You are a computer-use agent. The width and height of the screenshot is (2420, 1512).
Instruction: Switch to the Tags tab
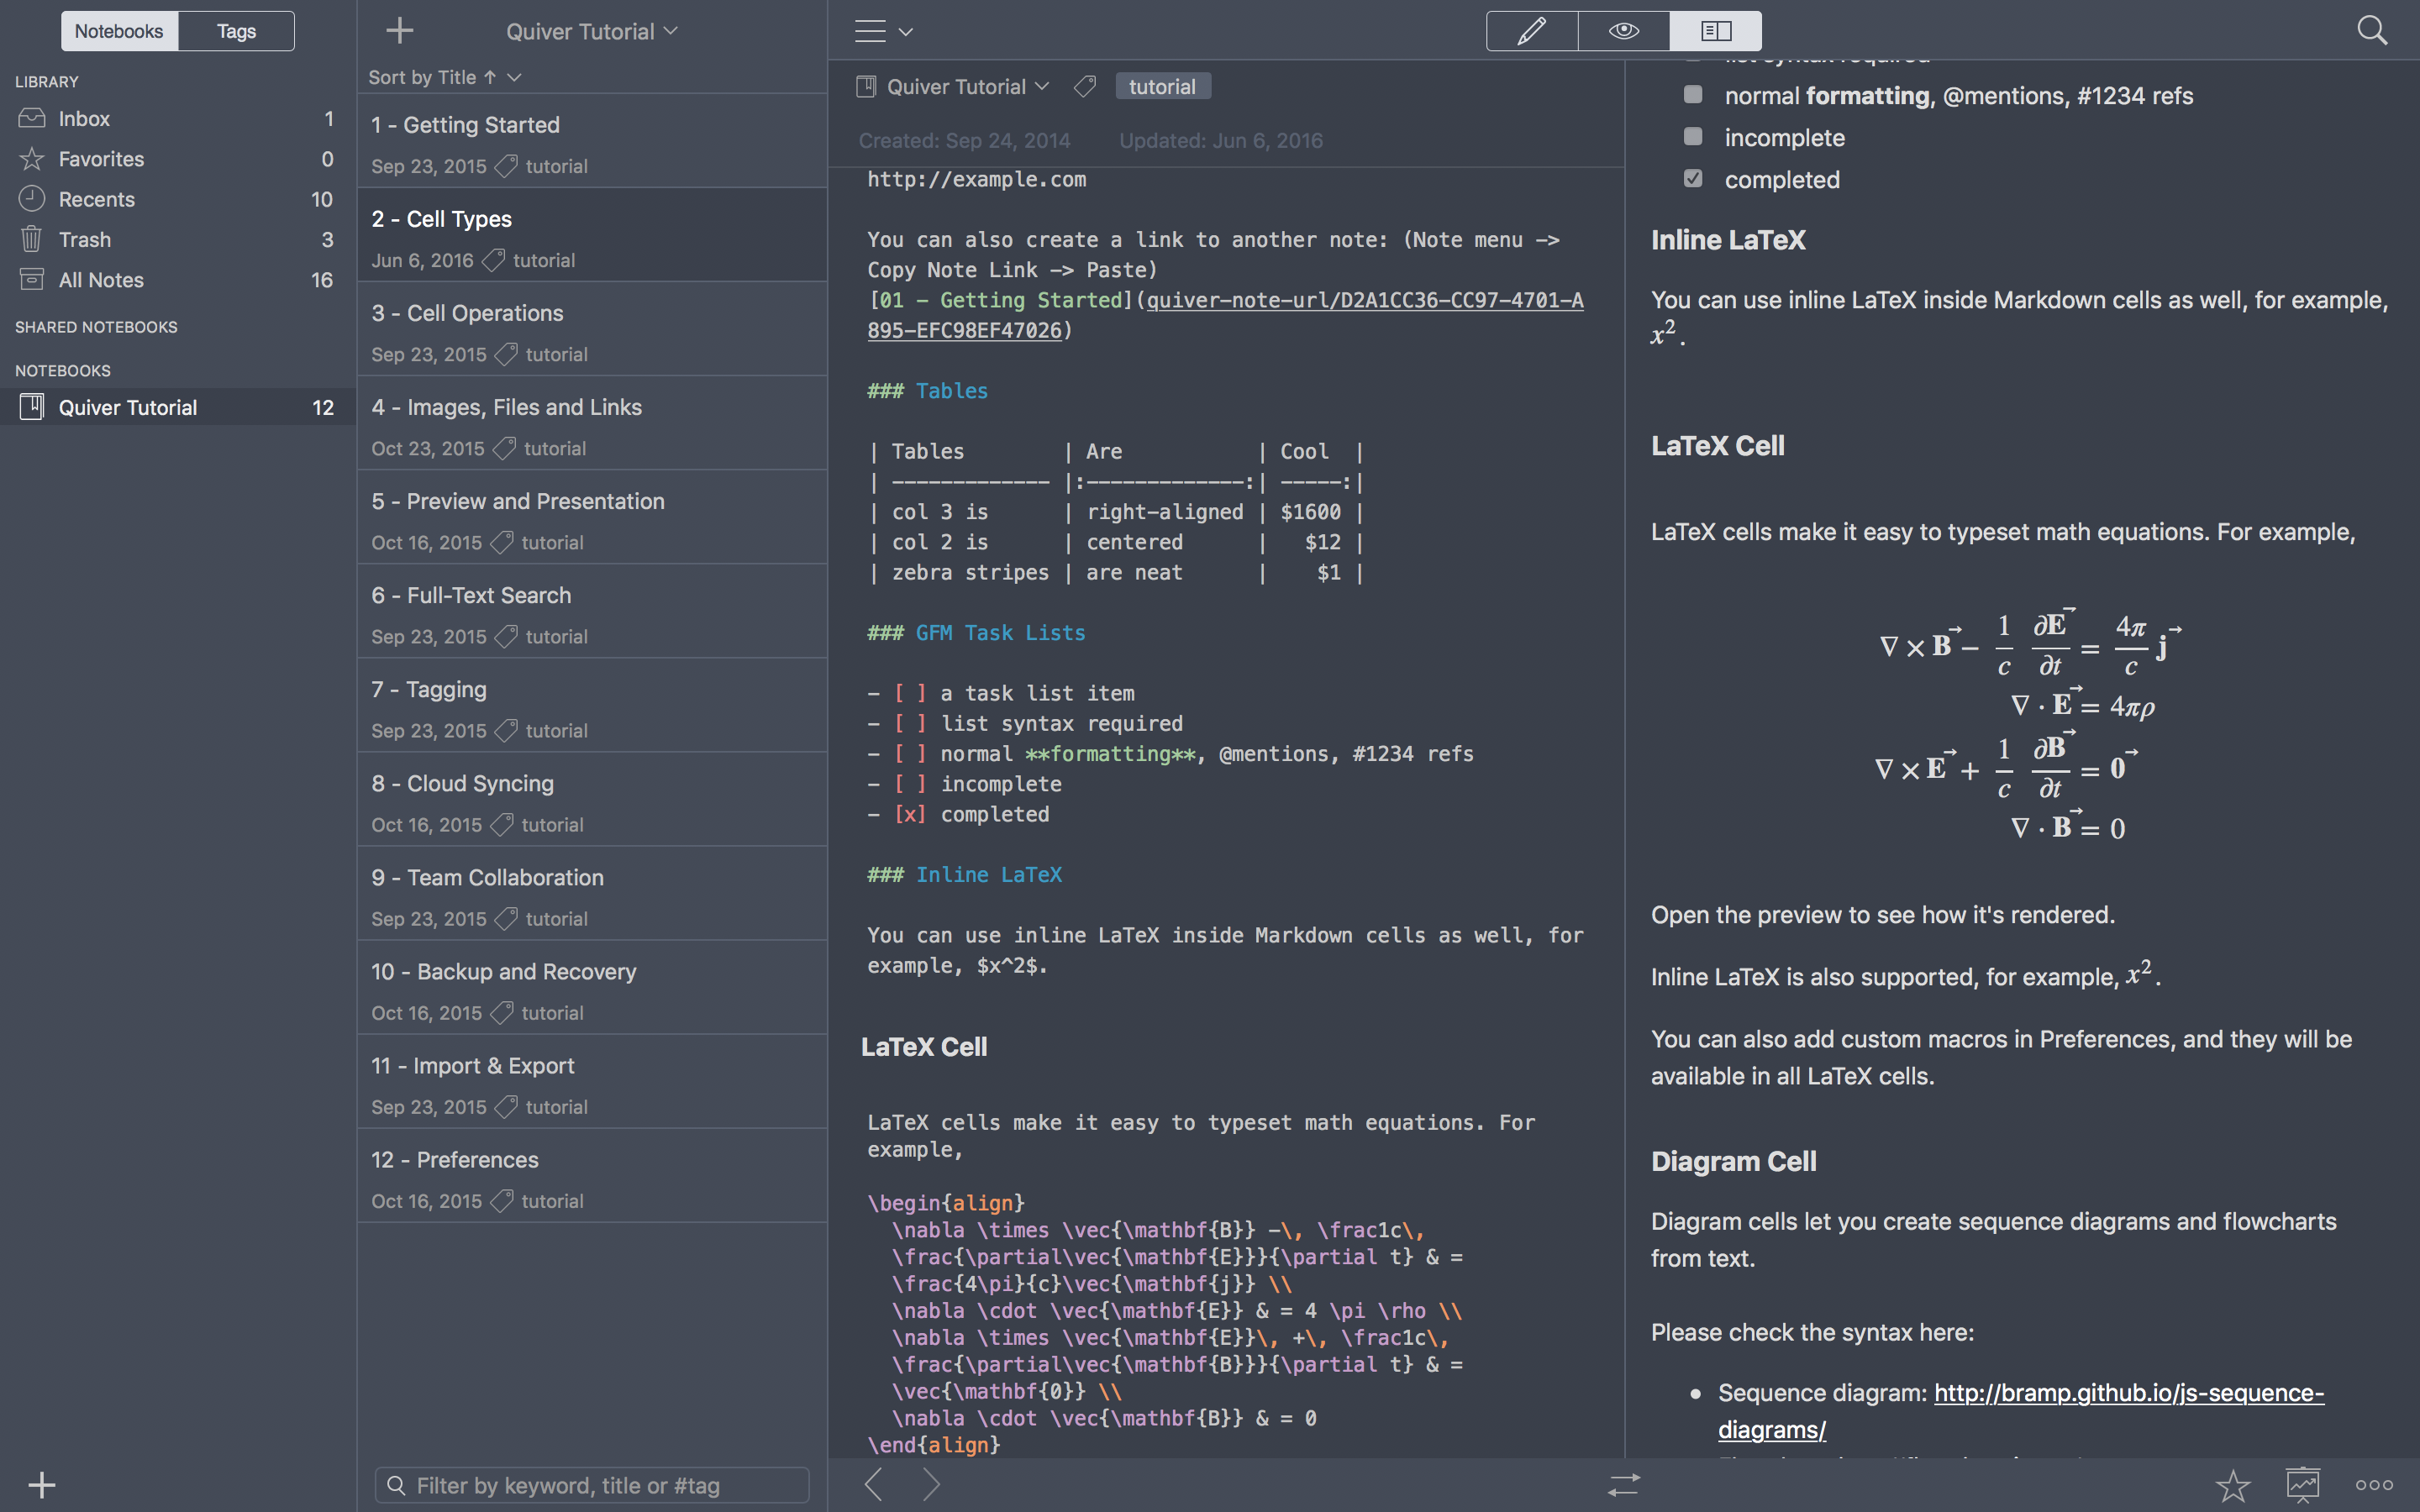pyautogui.click(x=236, y=31)
